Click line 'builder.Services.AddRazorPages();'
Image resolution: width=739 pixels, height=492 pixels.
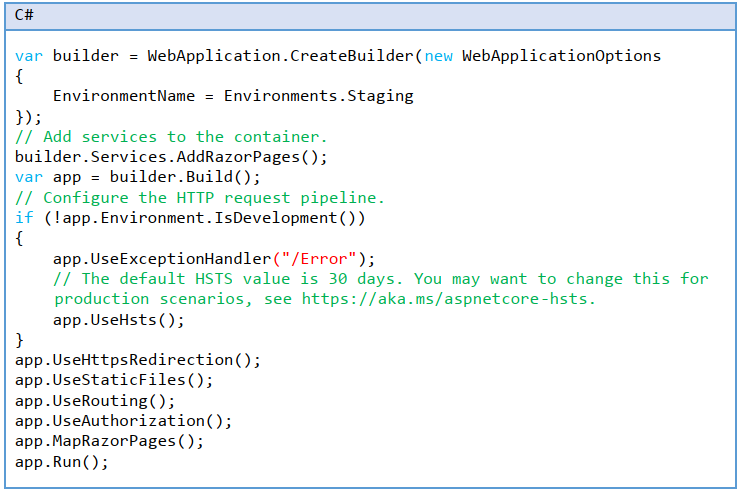pyautogui.click(x=171, y=157)
